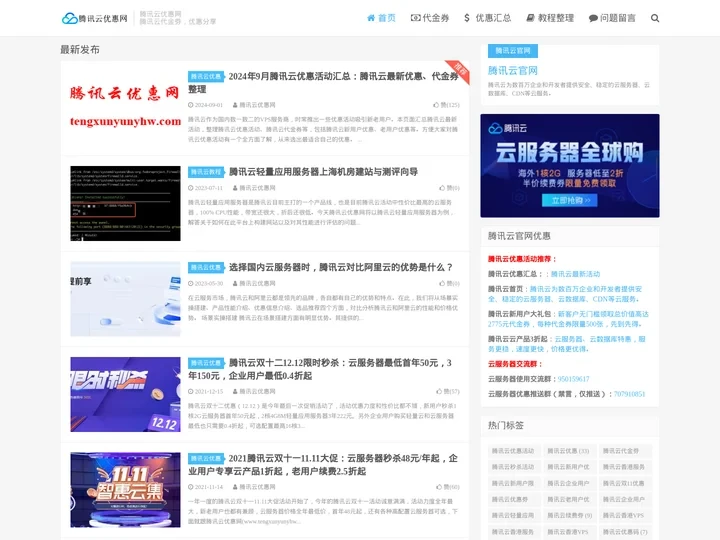Open the 腾讯云官网 sidebar heading link

512,71
